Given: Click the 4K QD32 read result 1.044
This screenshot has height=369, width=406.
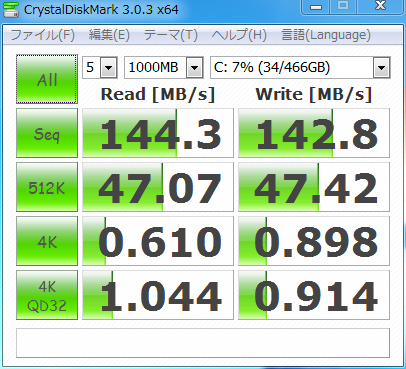Looking at the screenshot, I should pos(158,295).
